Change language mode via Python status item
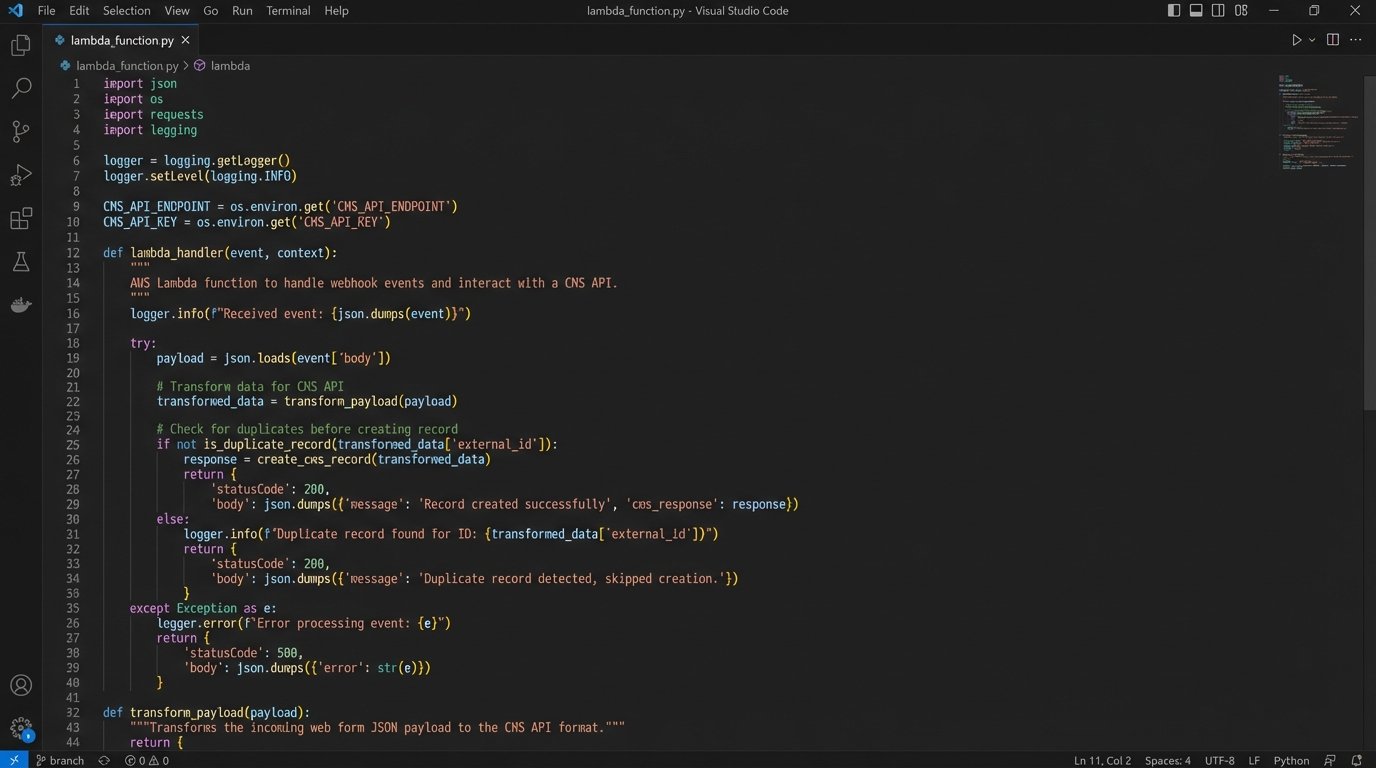Screen dimensions: 1376x768 click(1291, 760)
